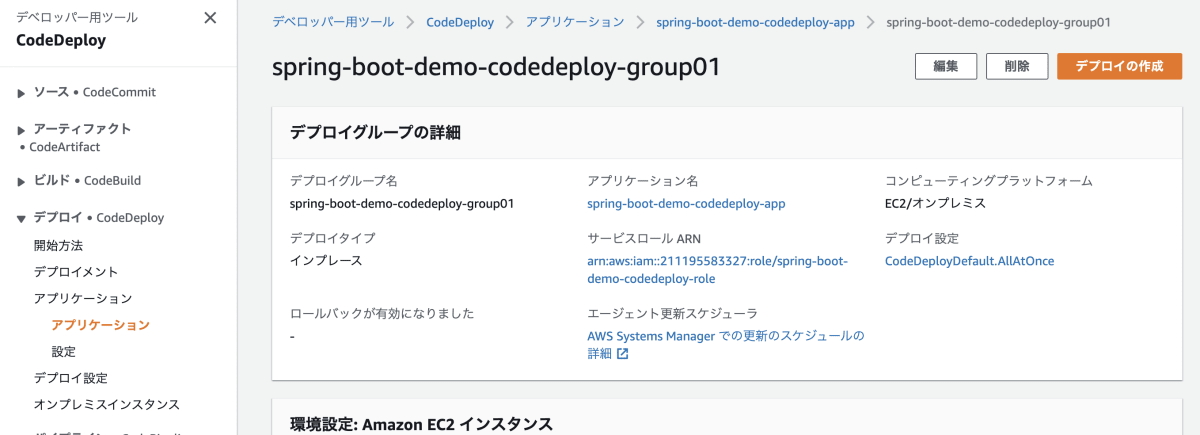This screenshot has height=435, width=1200.
Task: Open the application name link in details
Action: (686, 203)
